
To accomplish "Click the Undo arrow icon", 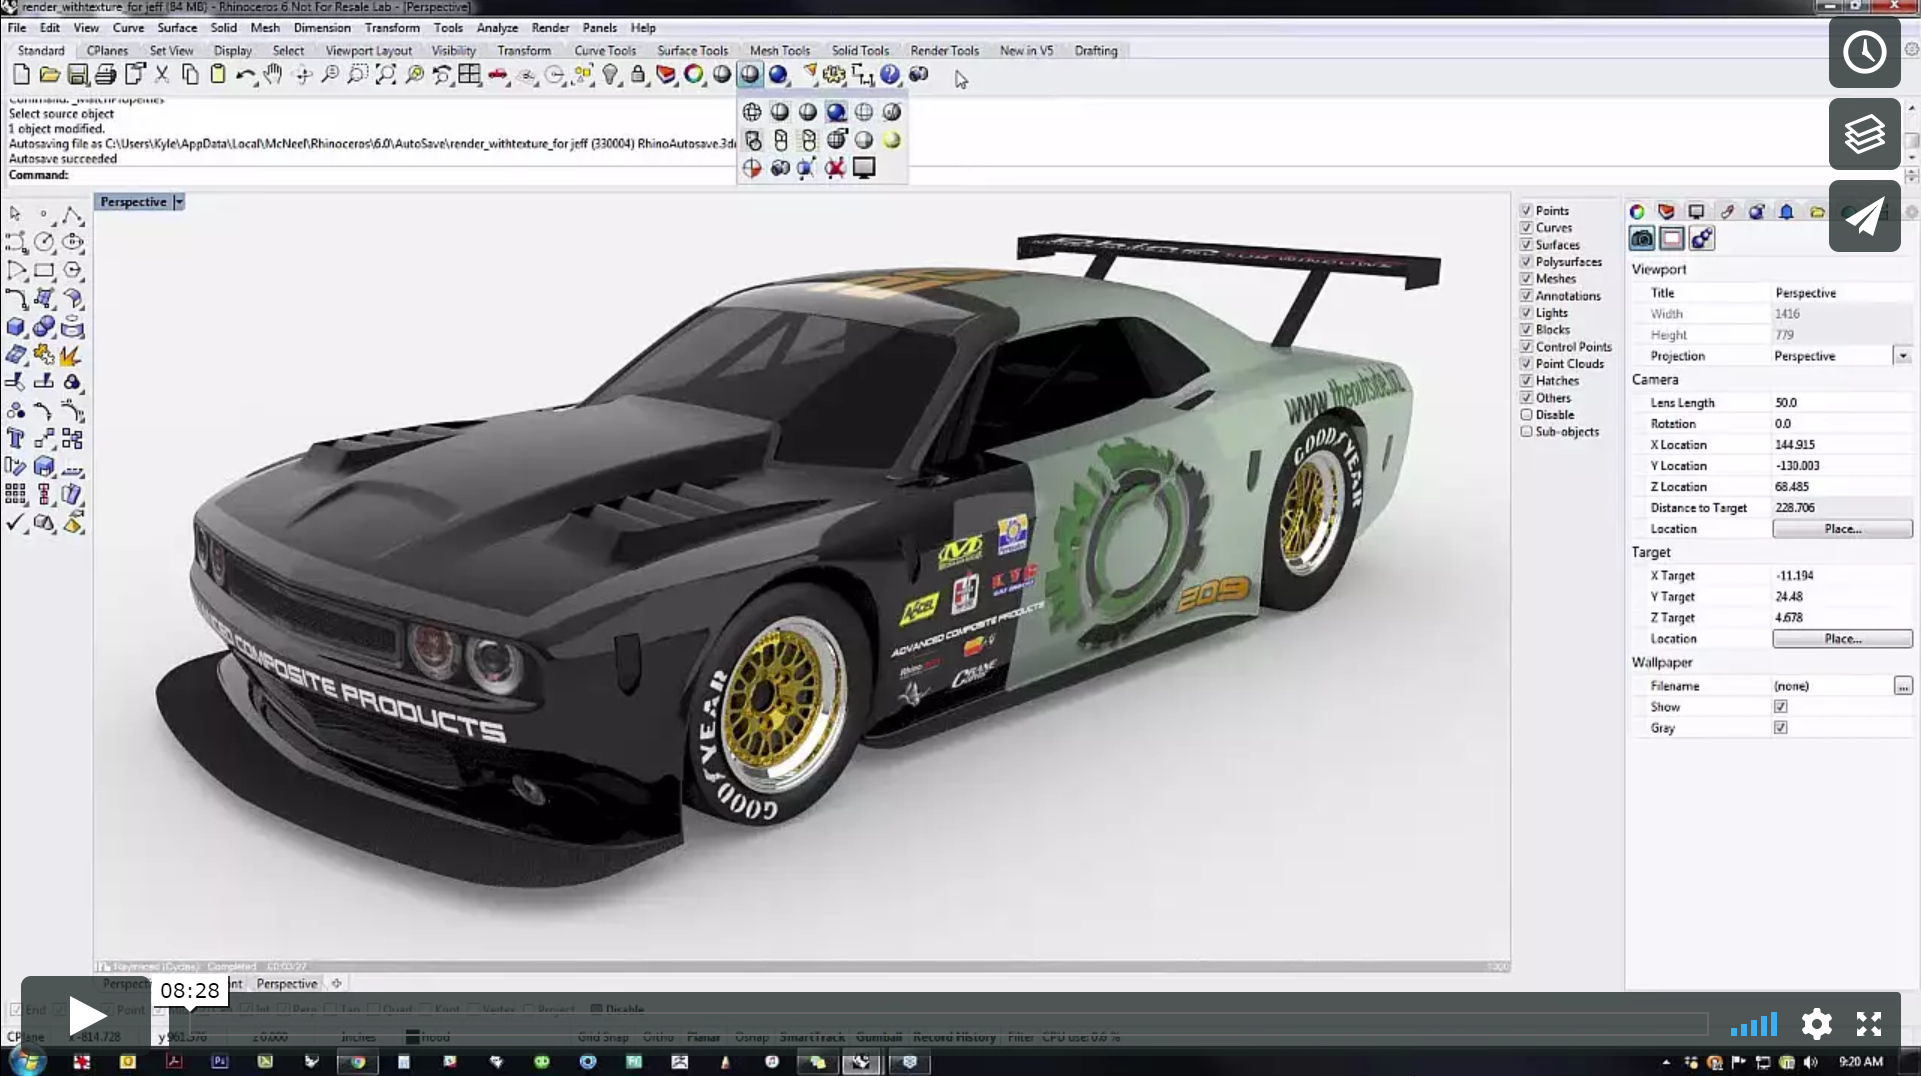I will click(245, 75).
